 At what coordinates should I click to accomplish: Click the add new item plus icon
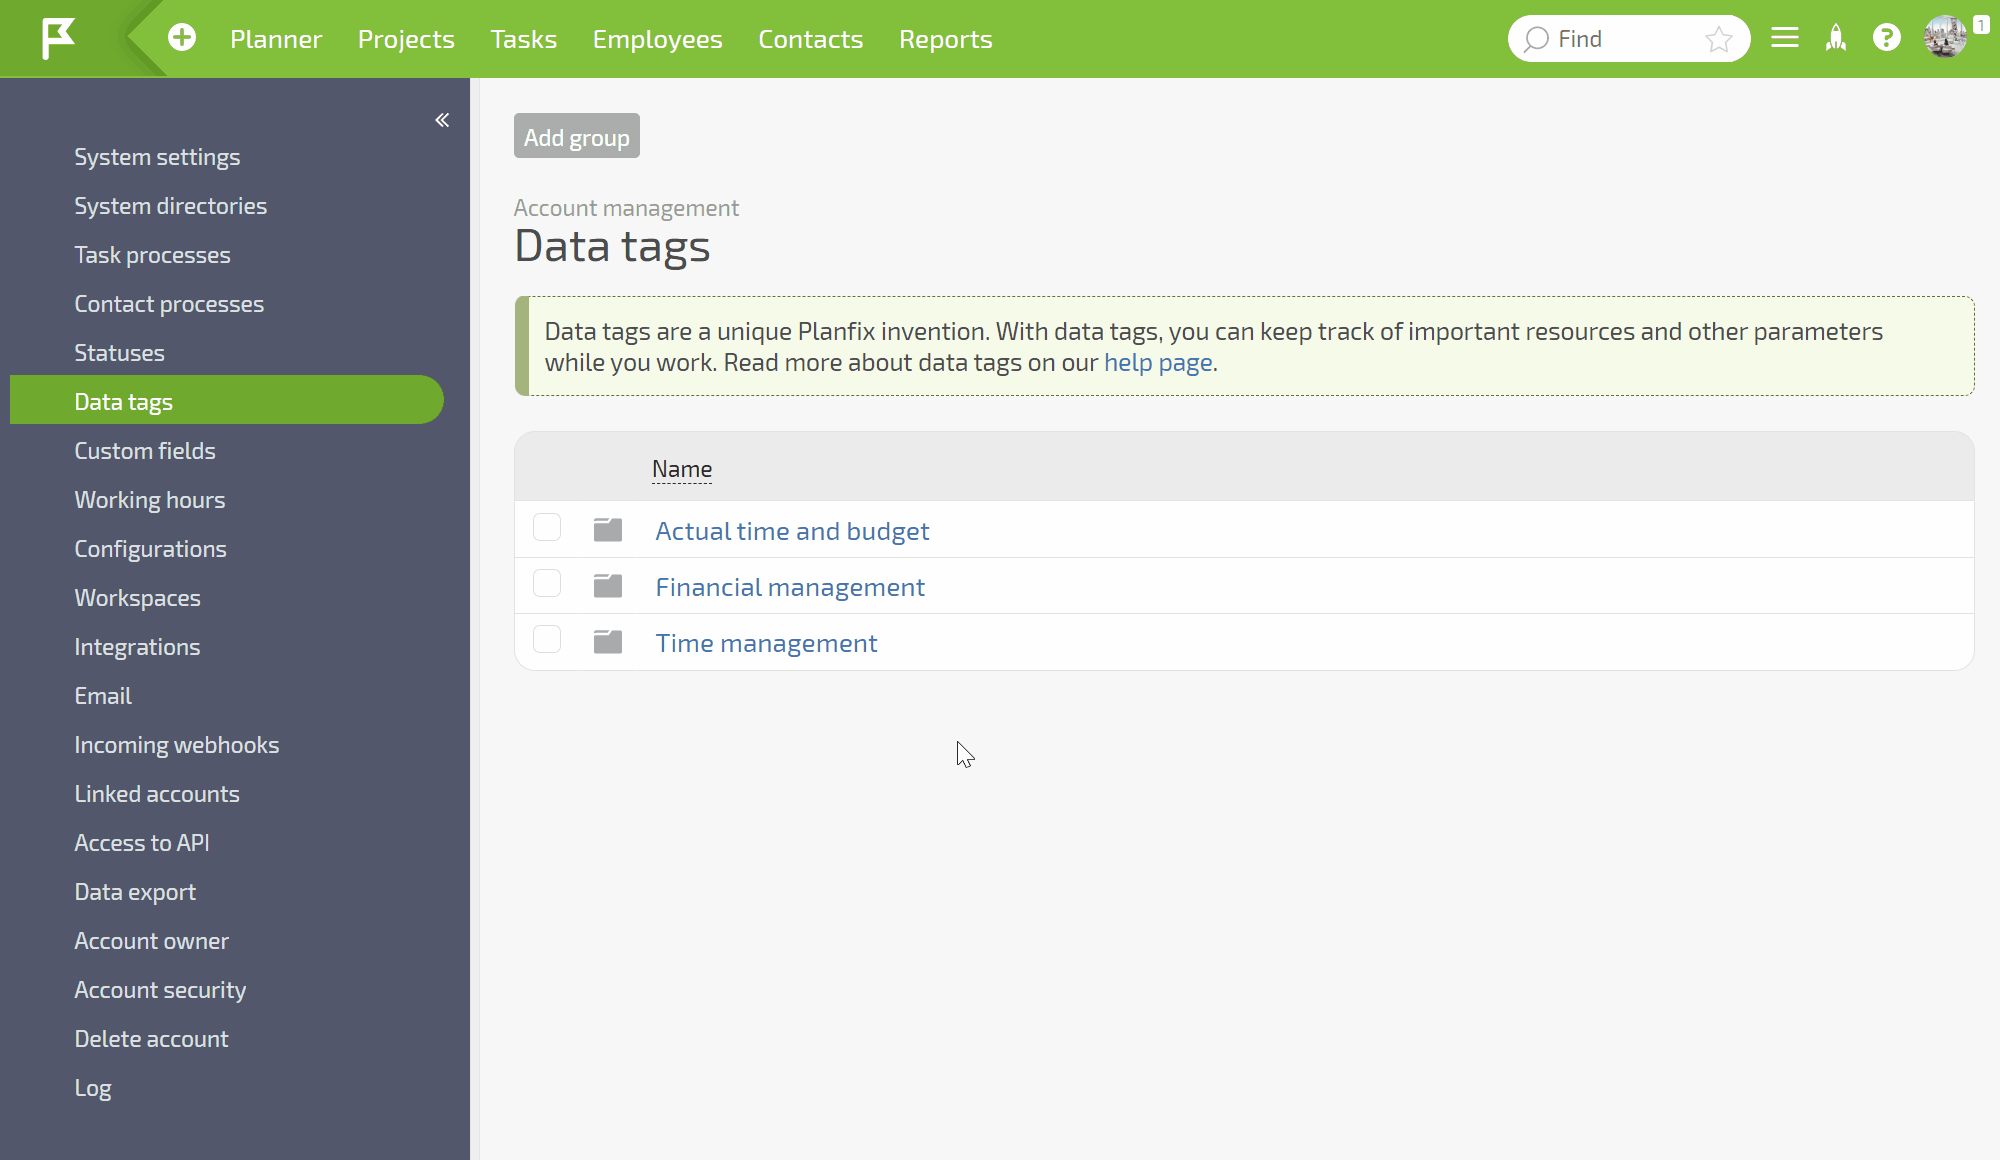pyautogui.click(x=182, y=37)
